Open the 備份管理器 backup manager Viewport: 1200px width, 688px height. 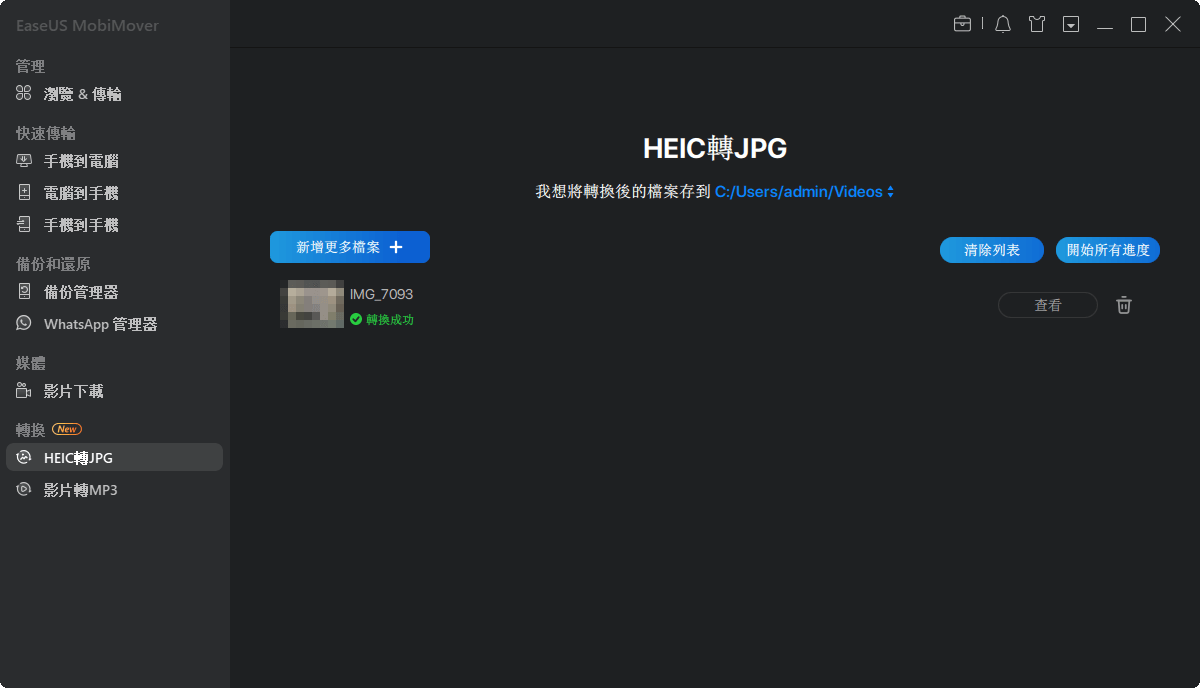click(x=80, y=291)
